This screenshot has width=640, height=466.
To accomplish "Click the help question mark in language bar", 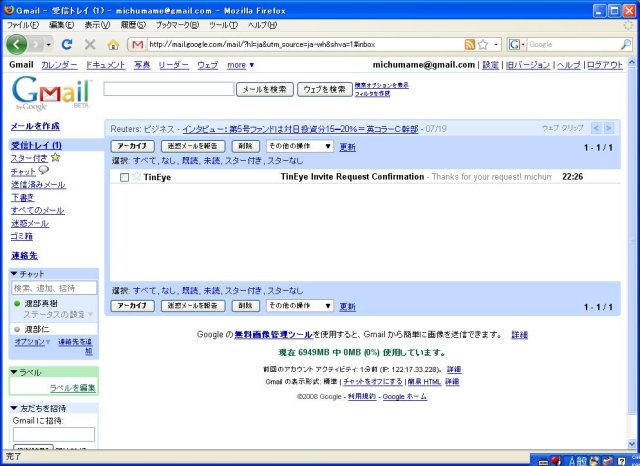I will (x=622, y=461).
